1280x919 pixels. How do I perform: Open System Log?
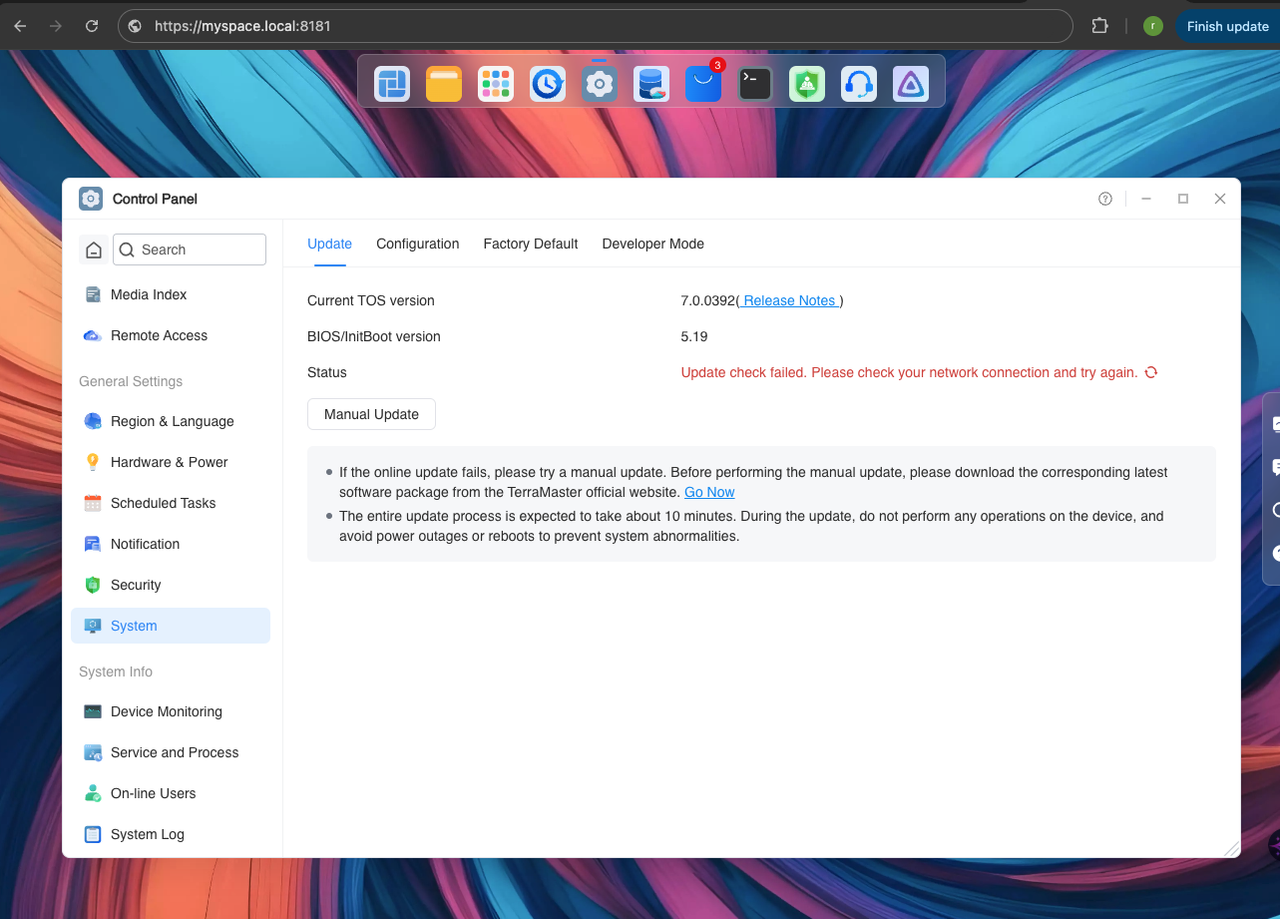click(170, 835)
